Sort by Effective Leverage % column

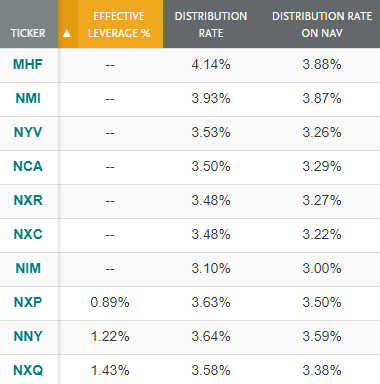point(119,24)
